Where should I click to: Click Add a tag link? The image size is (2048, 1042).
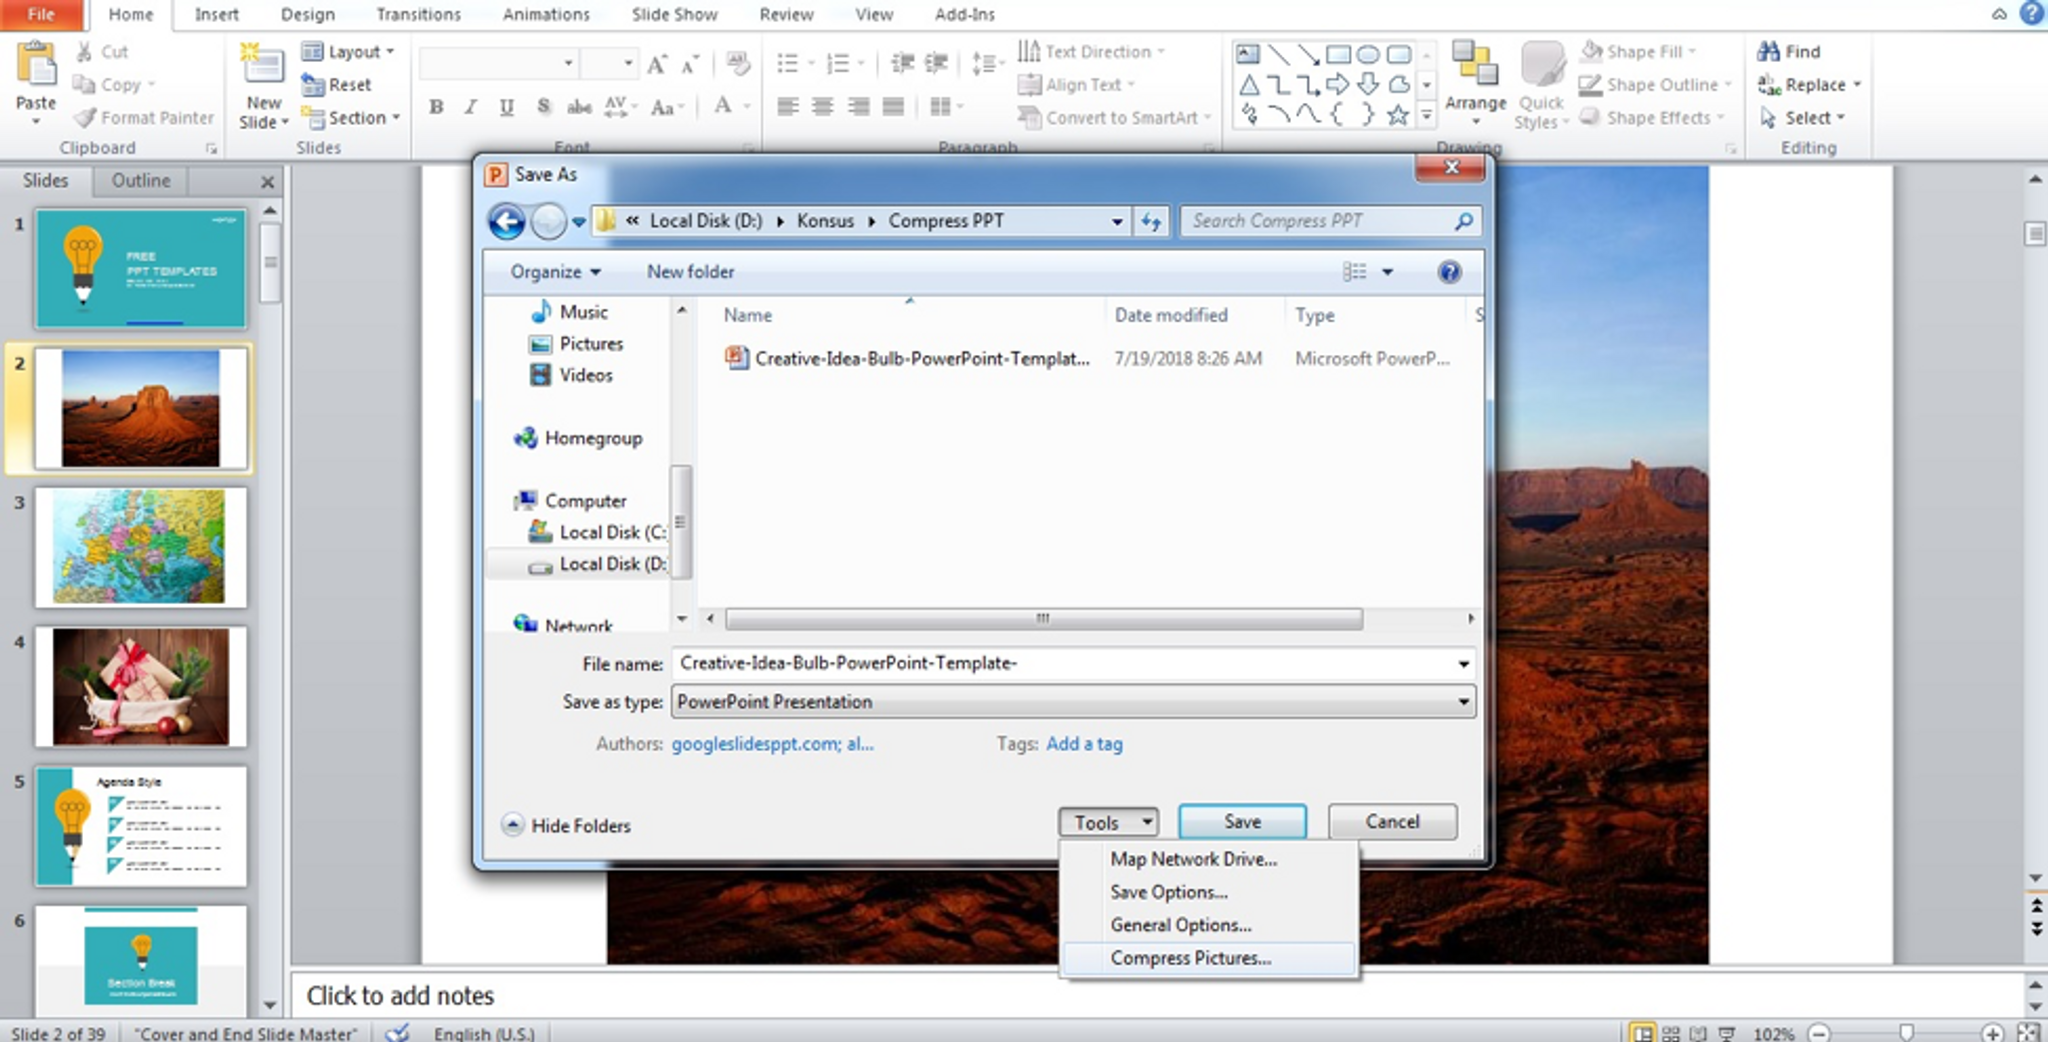click(x=1084, y=744)
